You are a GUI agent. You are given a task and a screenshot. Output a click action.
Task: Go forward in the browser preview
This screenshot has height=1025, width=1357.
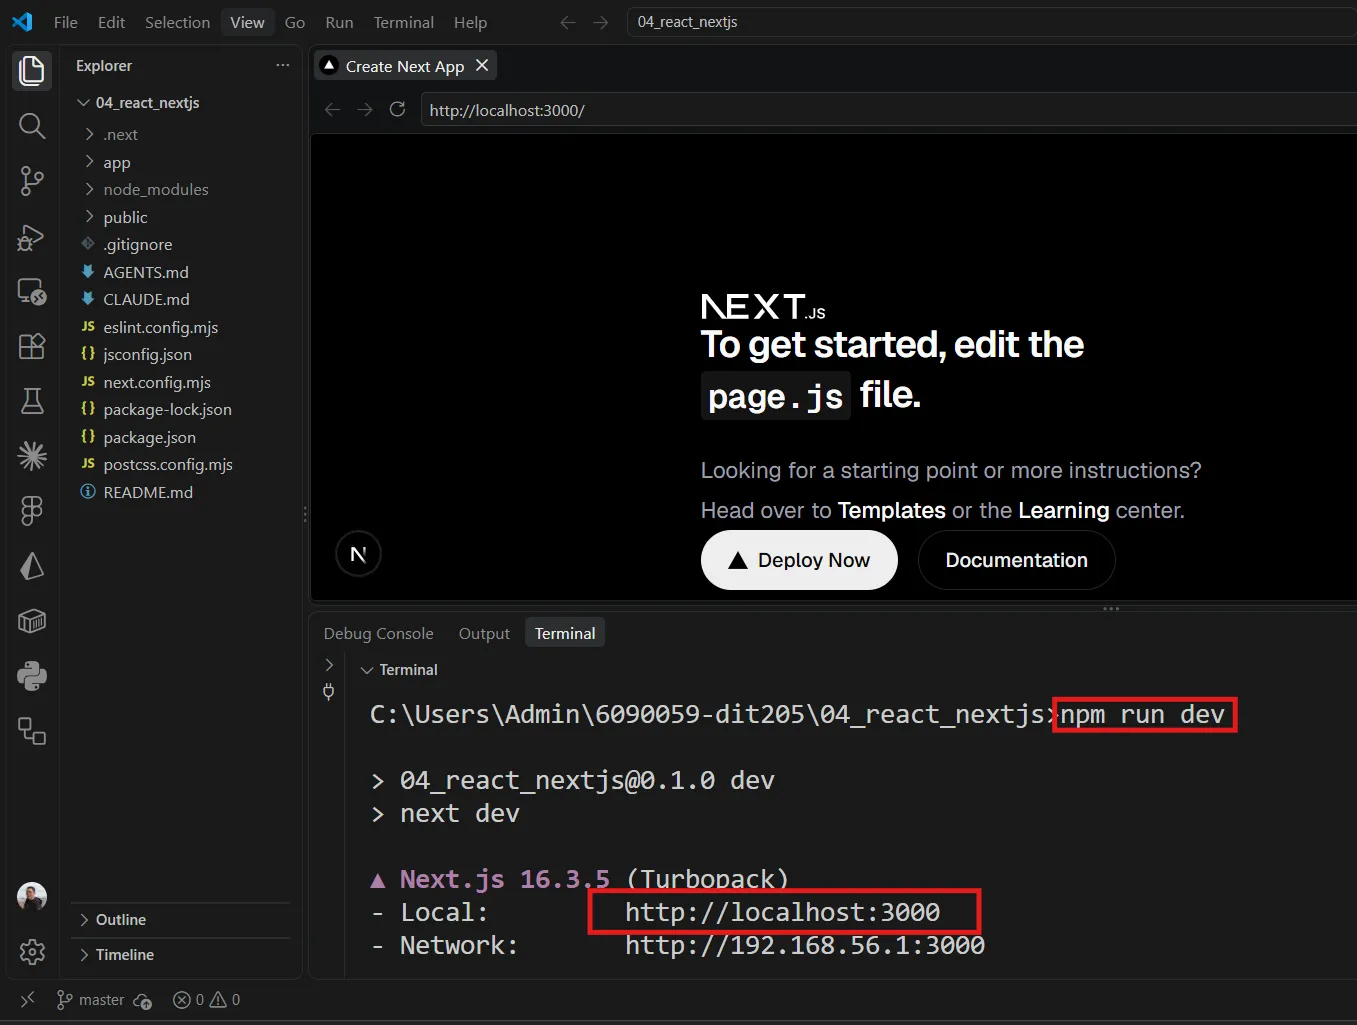(365, 109)
